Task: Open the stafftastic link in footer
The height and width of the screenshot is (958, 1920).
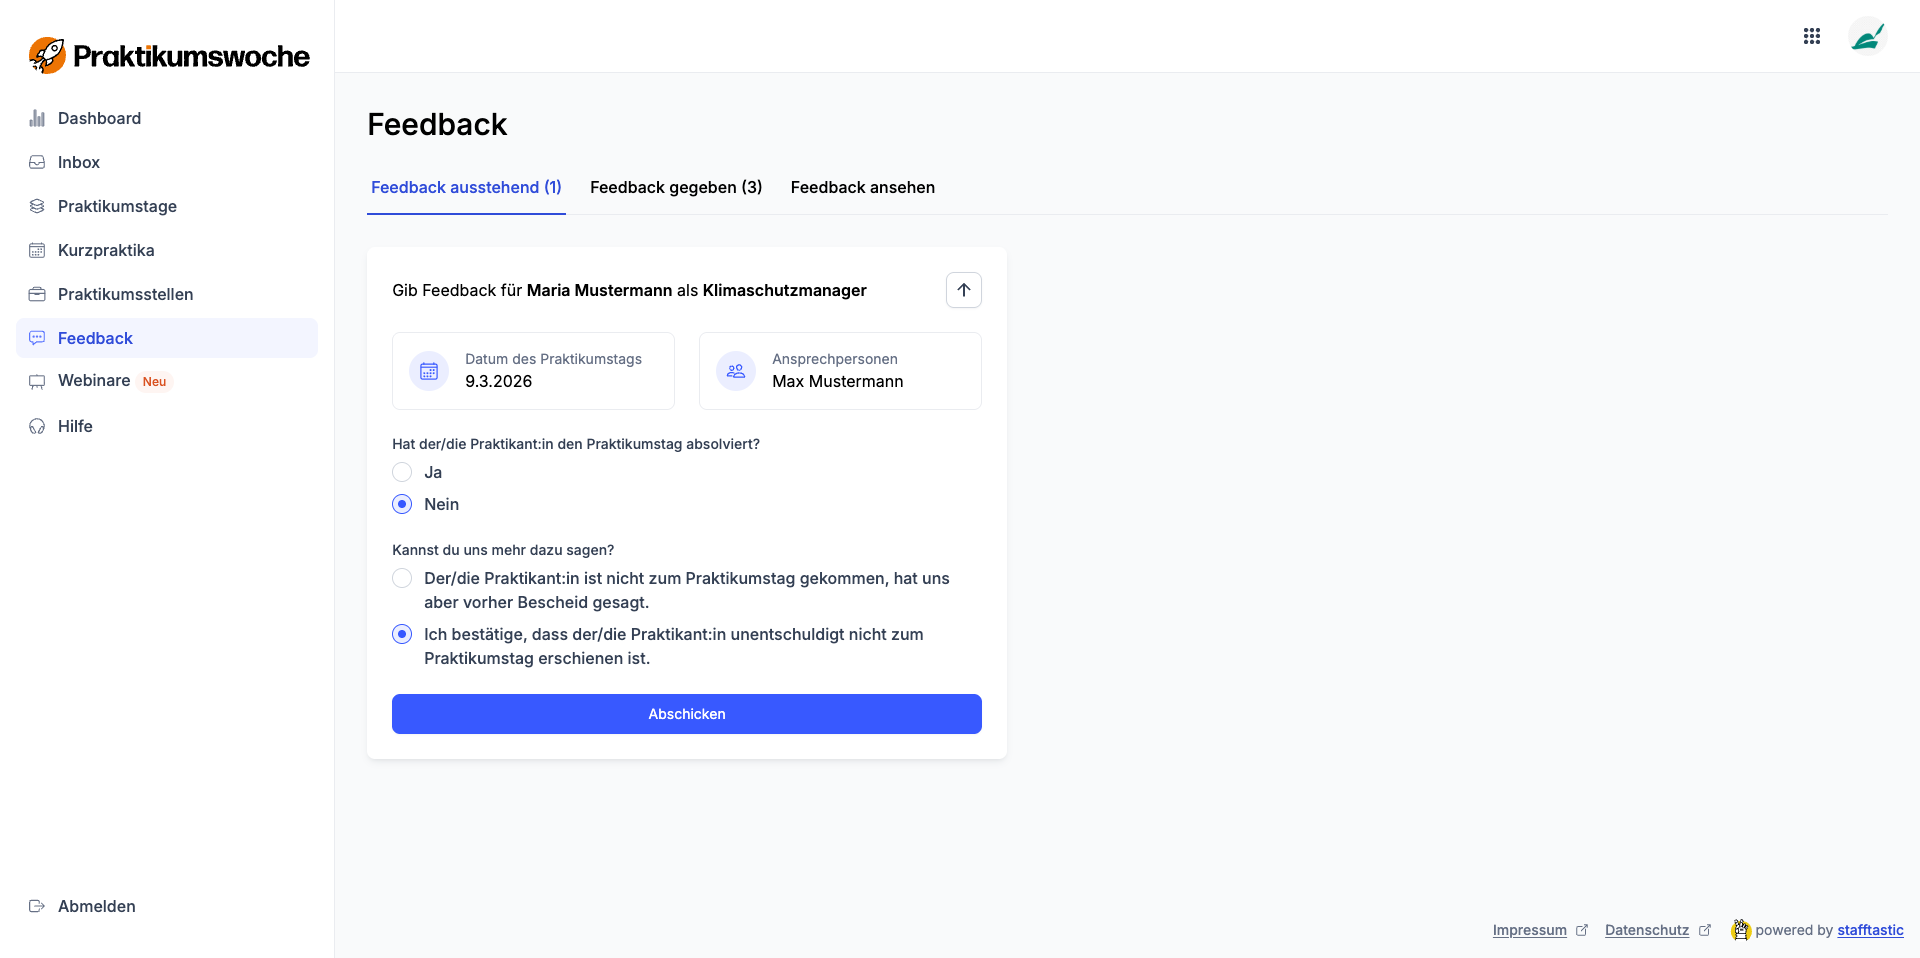Action: (1870, 930)
